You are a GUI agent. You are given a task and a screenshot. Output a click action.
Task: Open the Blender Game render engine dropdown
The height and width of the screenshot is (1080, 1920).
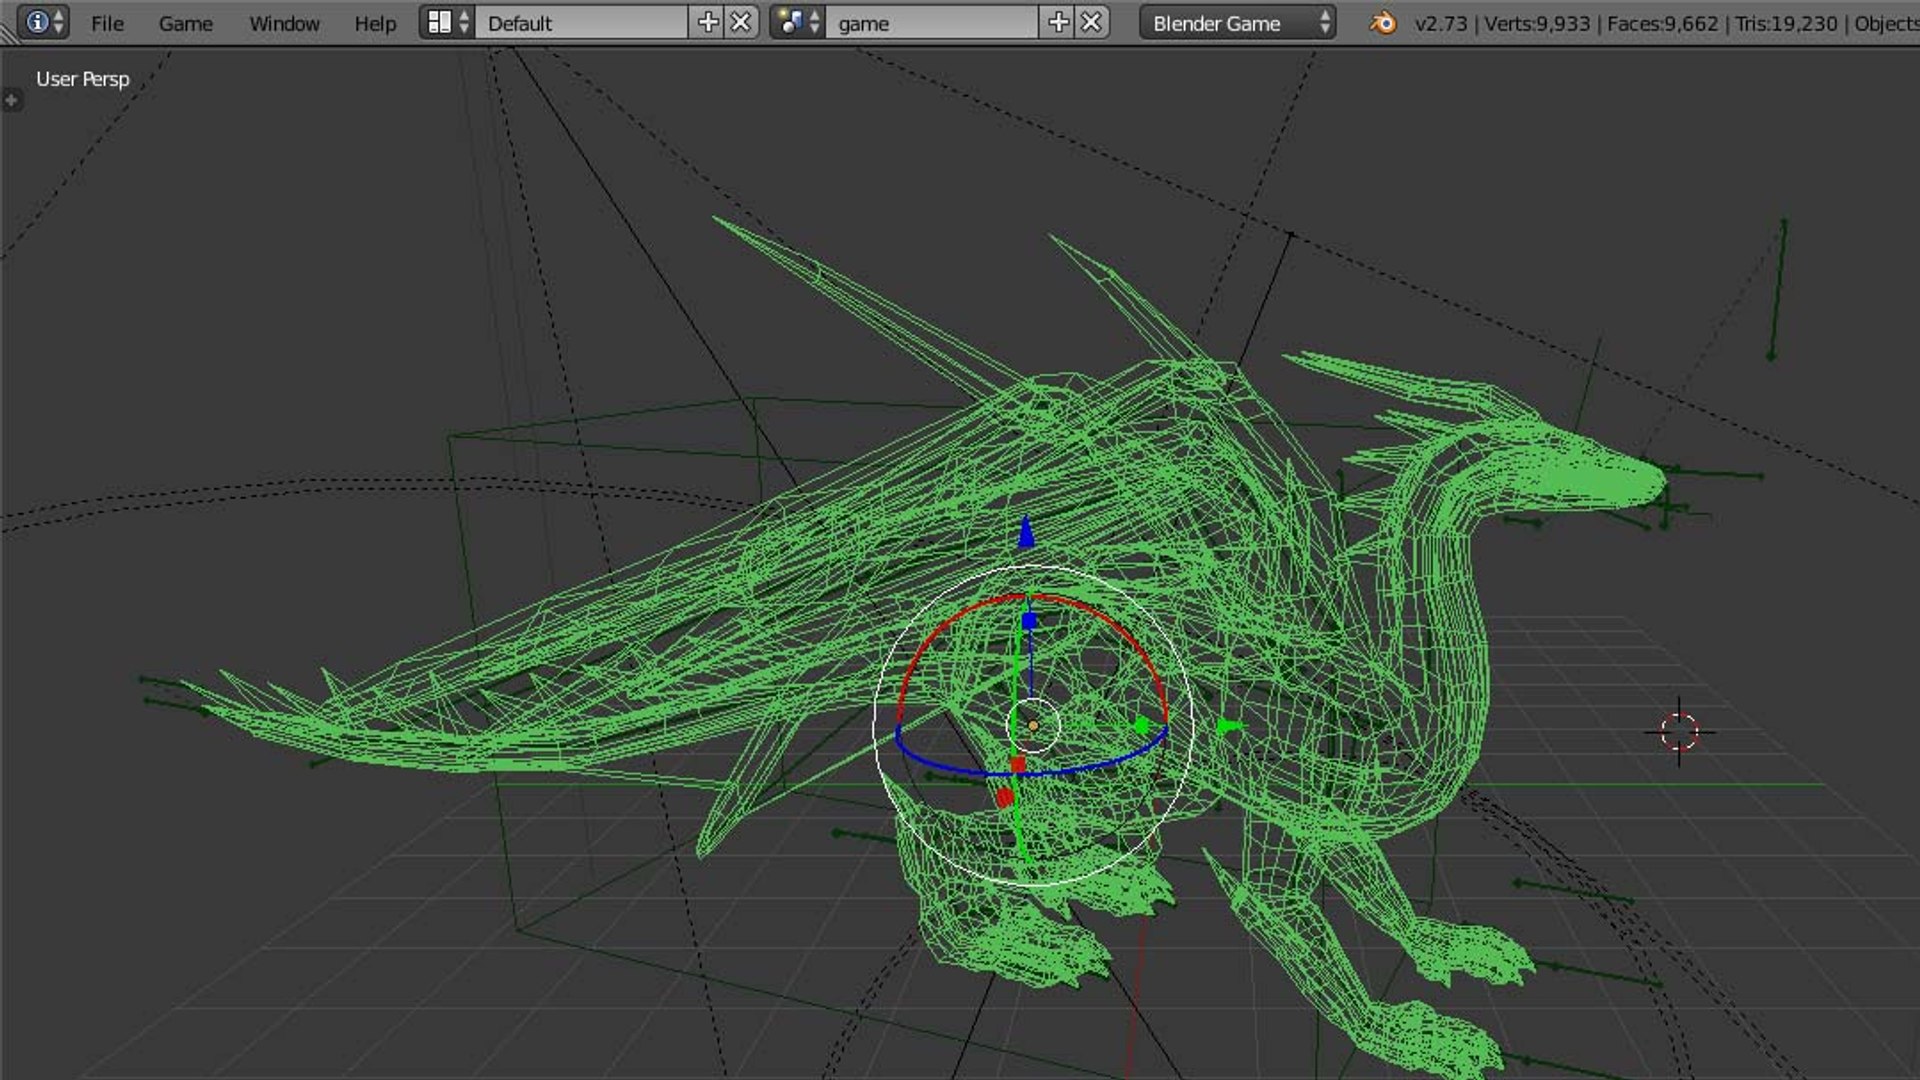pos(1238,22)
